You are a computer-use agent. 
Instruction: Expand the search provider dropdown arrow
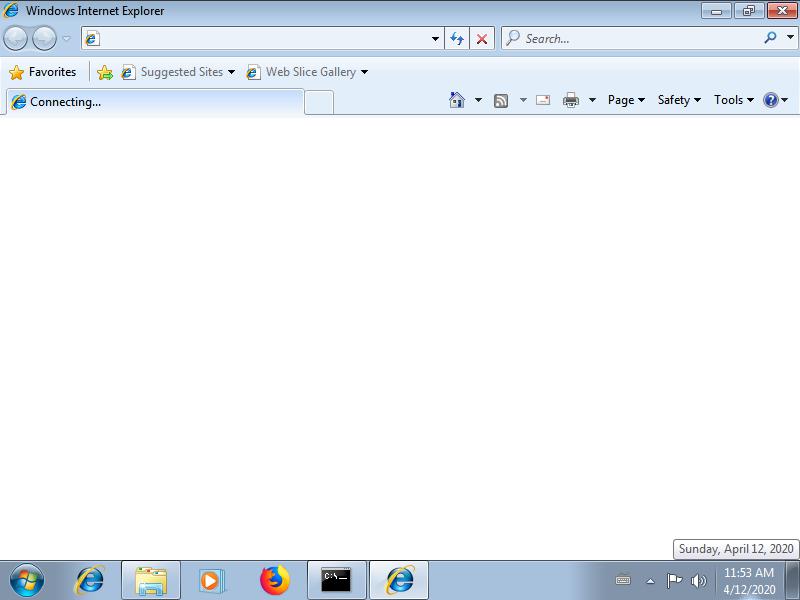[x=790, y=38]
